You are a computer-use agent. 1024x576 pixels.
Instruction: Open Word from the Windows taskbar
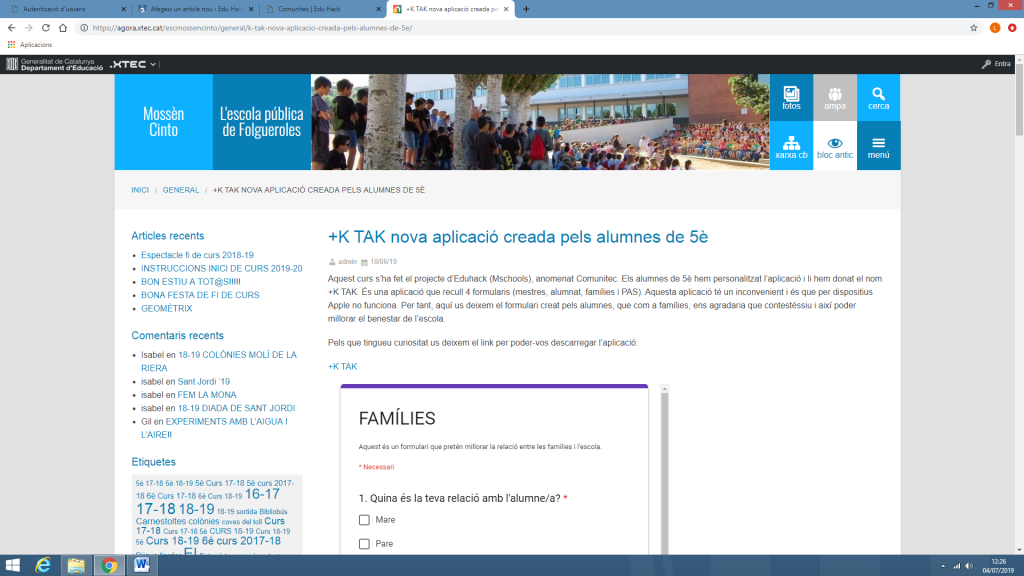click(x=139, y=565)
